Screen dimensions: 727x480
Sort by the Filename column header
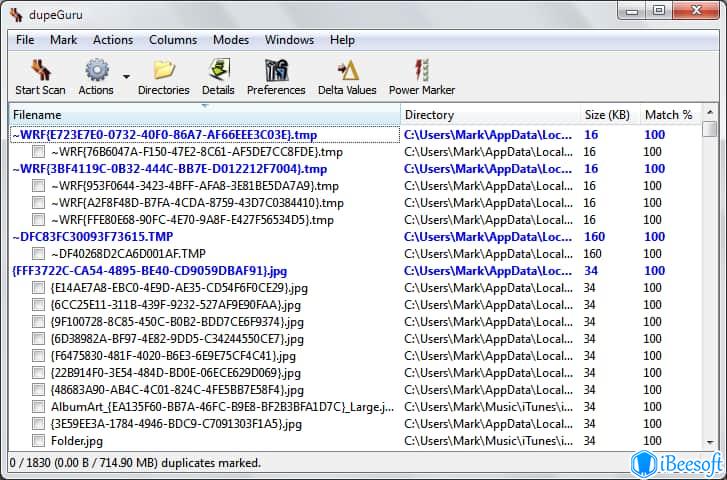[x=204, y=115]
